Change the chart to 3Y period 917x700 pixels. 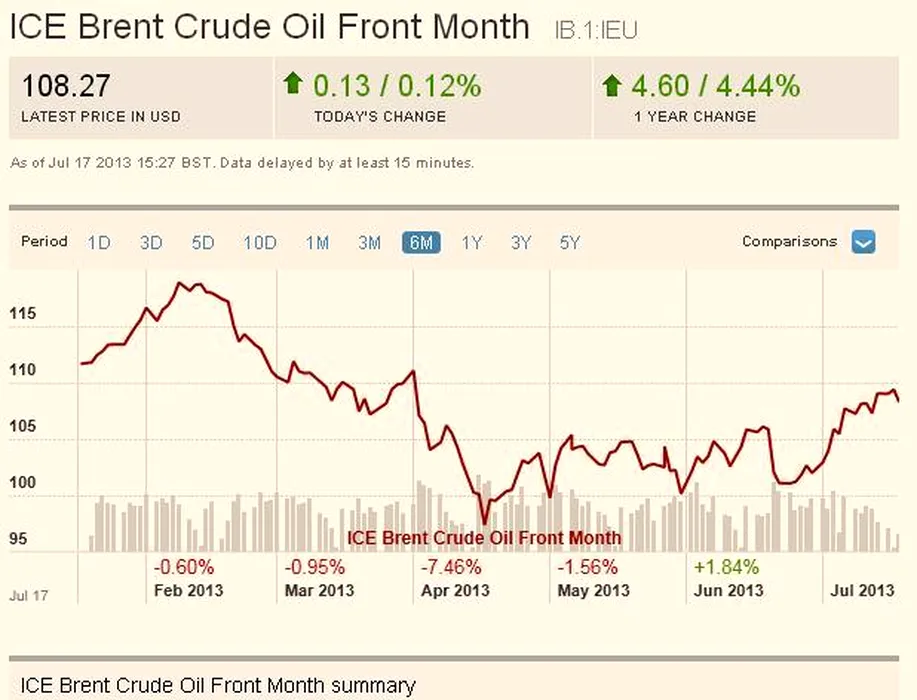click(521, 242)
